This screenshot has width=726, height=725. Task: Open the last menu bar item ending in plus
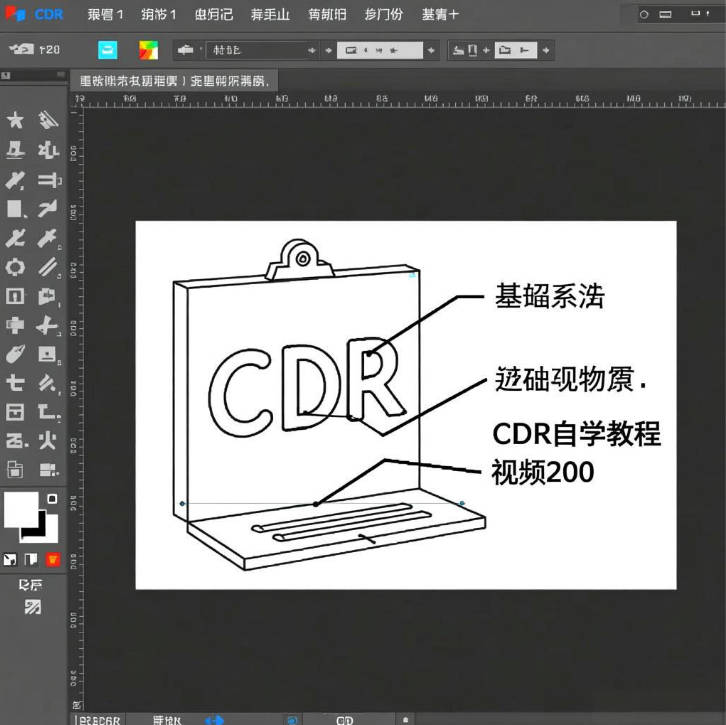click(x=439, y=14)
